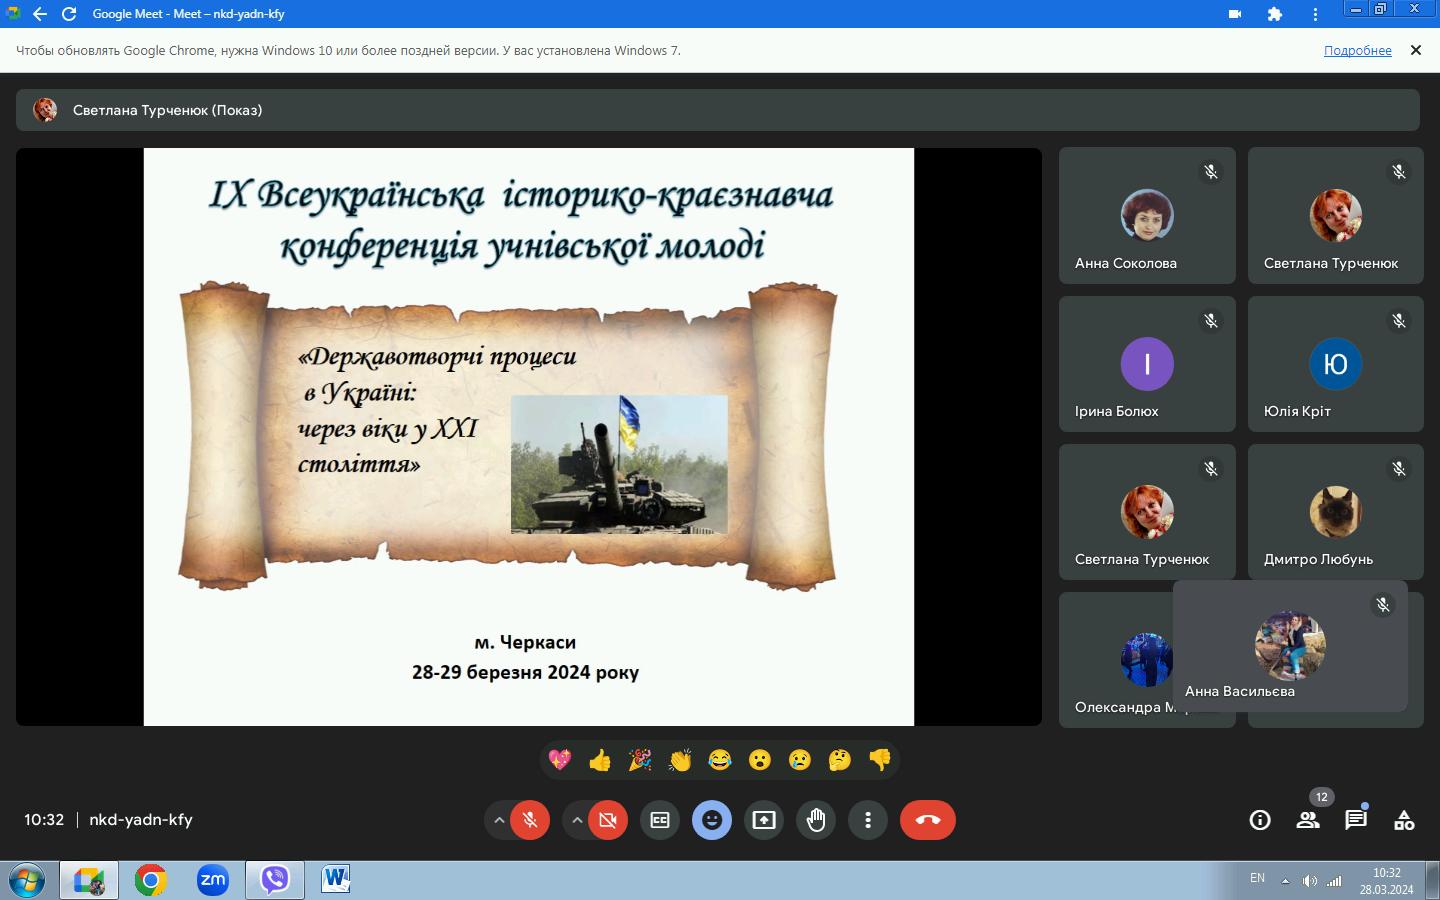Screen dimensions: 1440x900
Task: Open the Activities shapes icon
Action: pos(1404,820)
